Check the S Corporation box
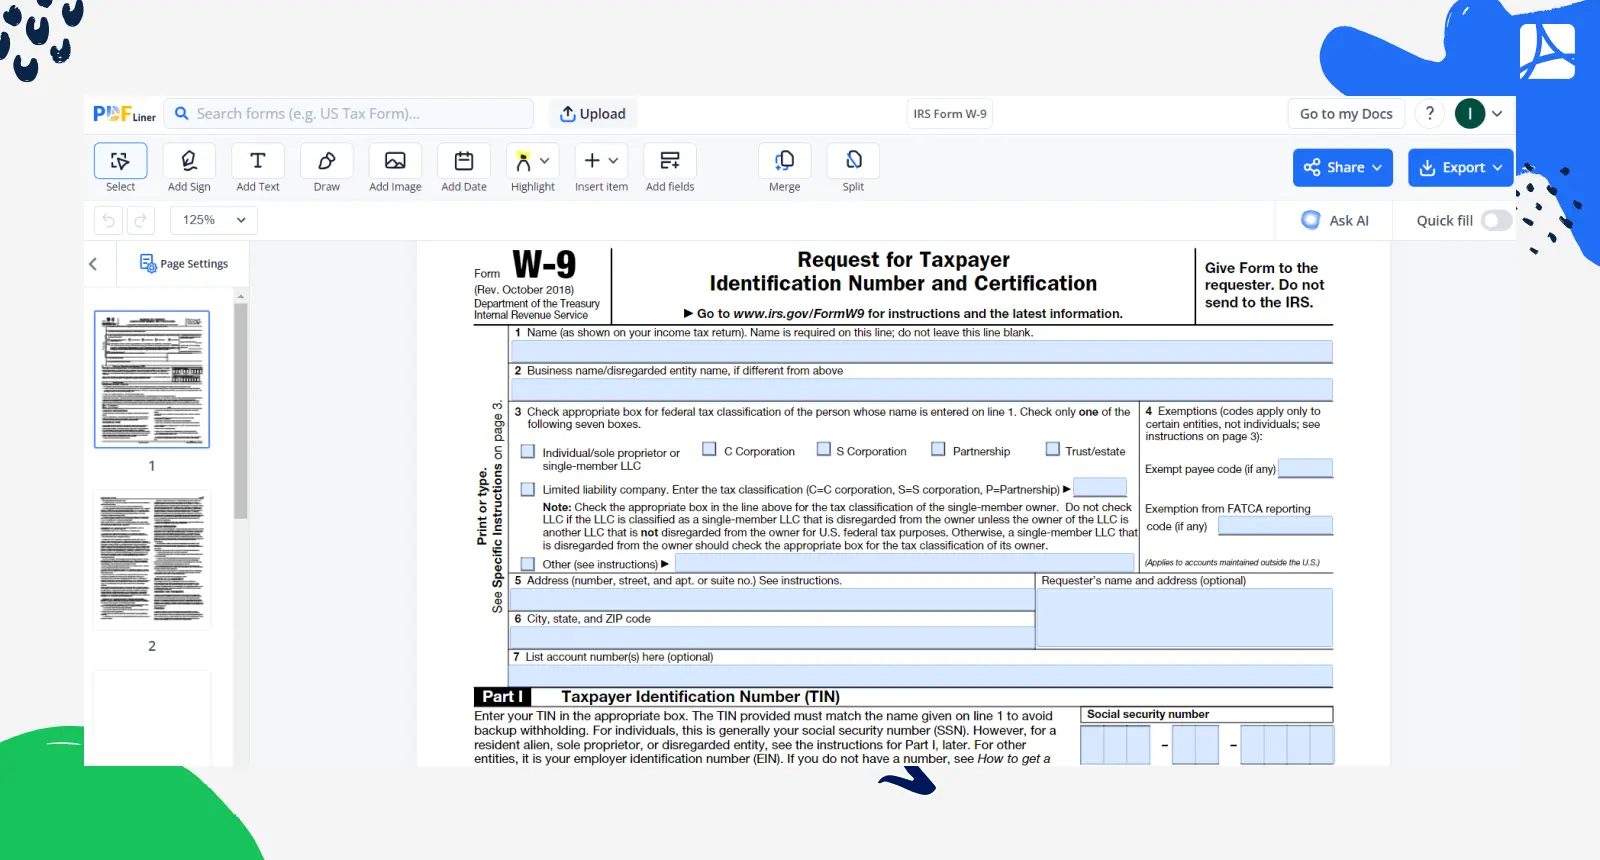1600x860 pixels. 824,449
